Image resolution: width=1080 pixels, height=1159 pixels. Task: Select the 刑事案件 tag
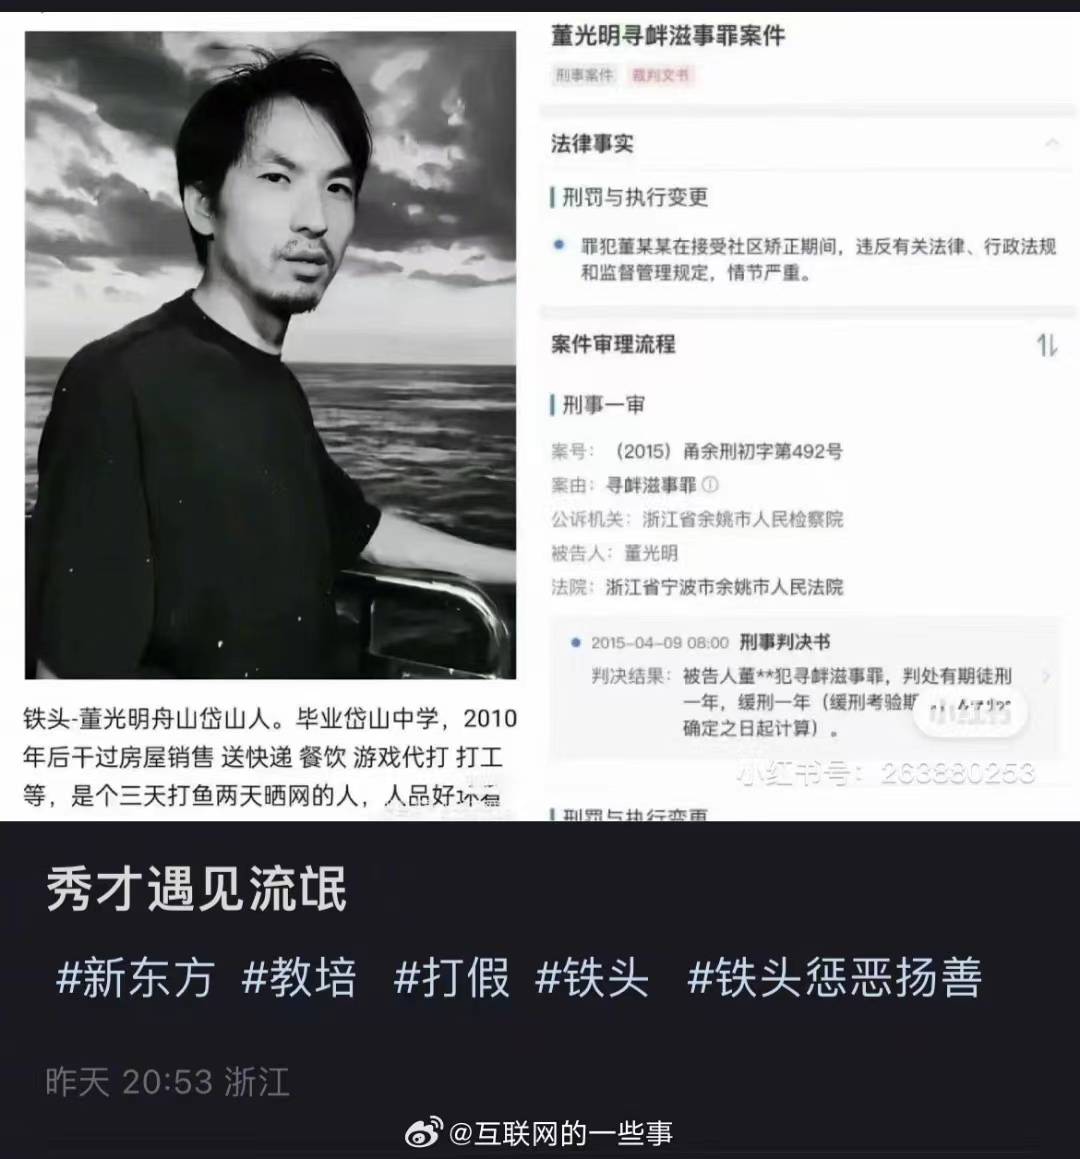584,75
